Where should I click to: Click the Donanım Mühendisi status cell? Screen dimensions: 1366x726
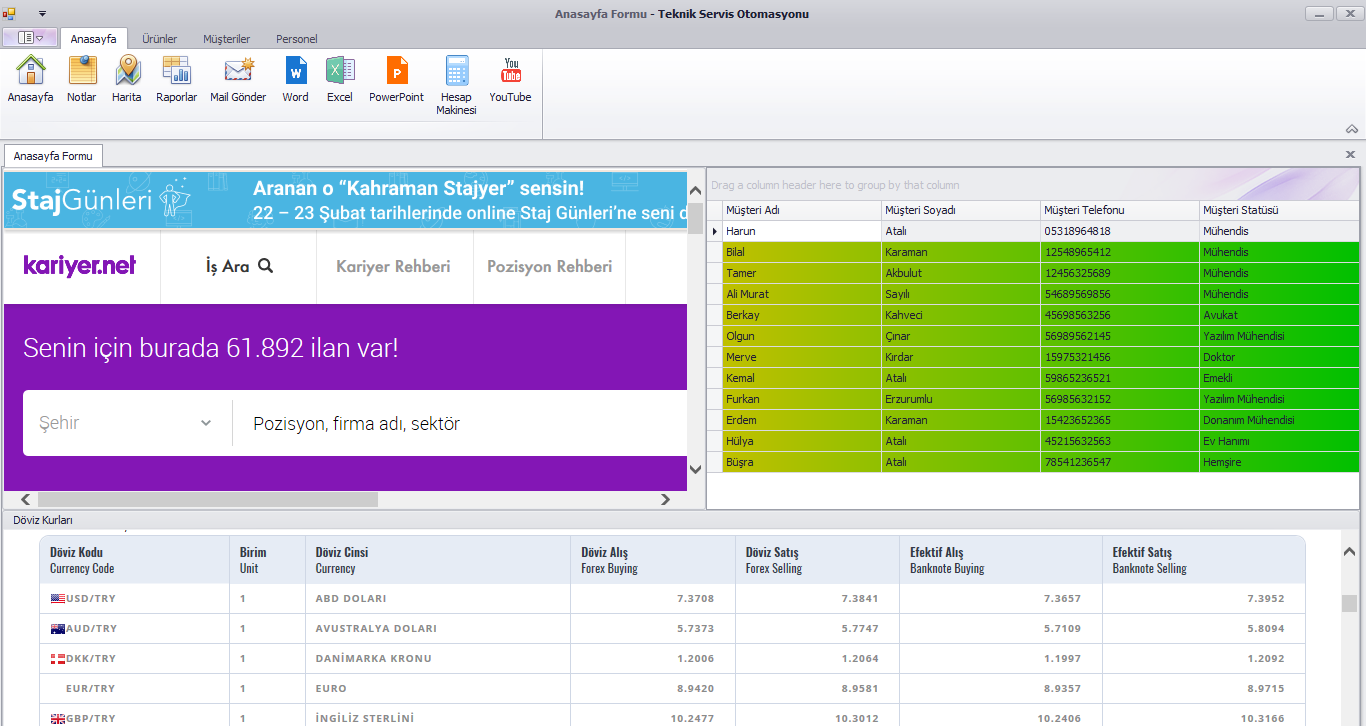click(x=1279, y=420)
